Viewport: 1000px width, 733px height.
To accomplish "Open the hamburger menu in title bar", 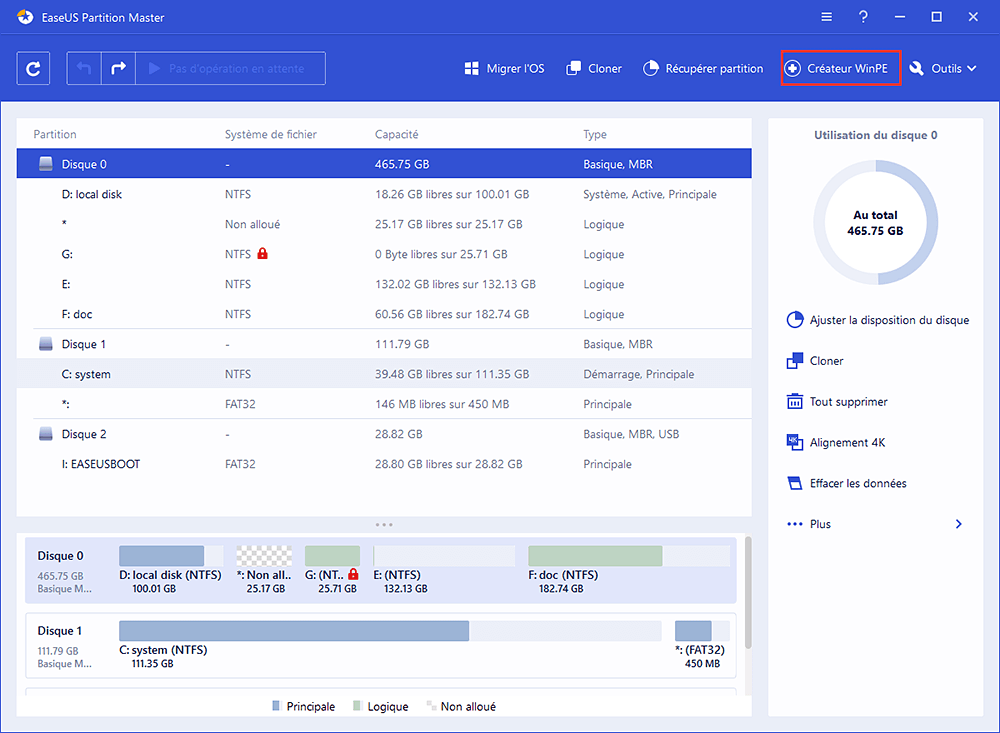I will pos(827,17).
